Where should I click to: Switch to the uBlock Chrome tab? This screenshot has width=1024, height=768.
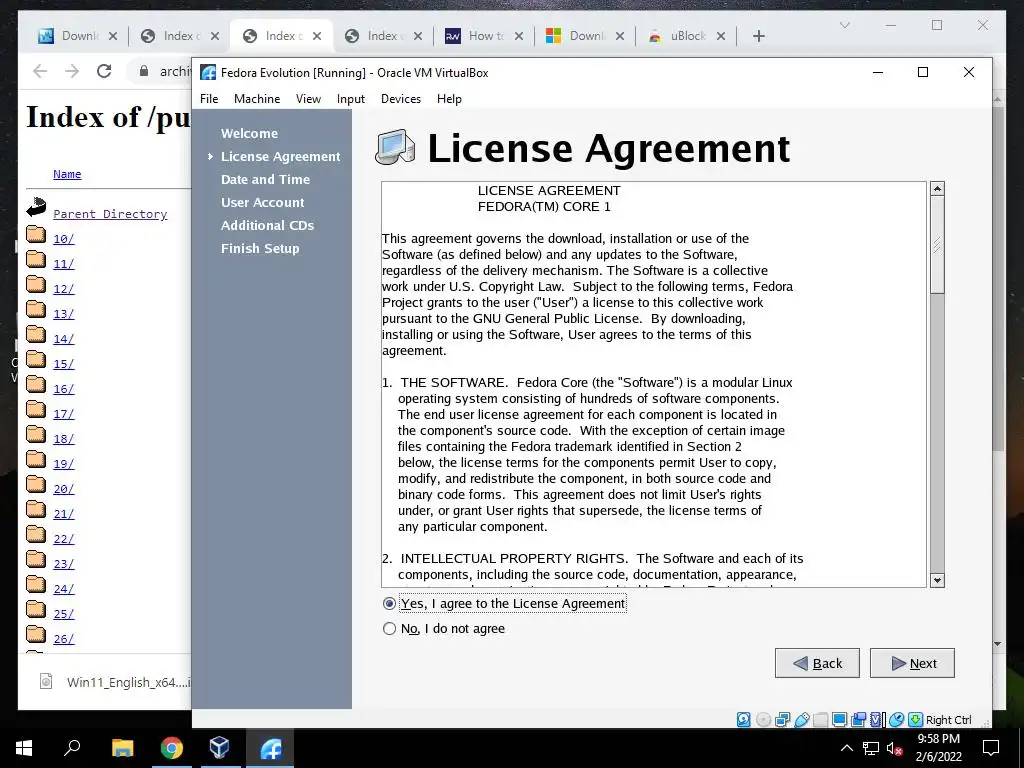[686, 36]
